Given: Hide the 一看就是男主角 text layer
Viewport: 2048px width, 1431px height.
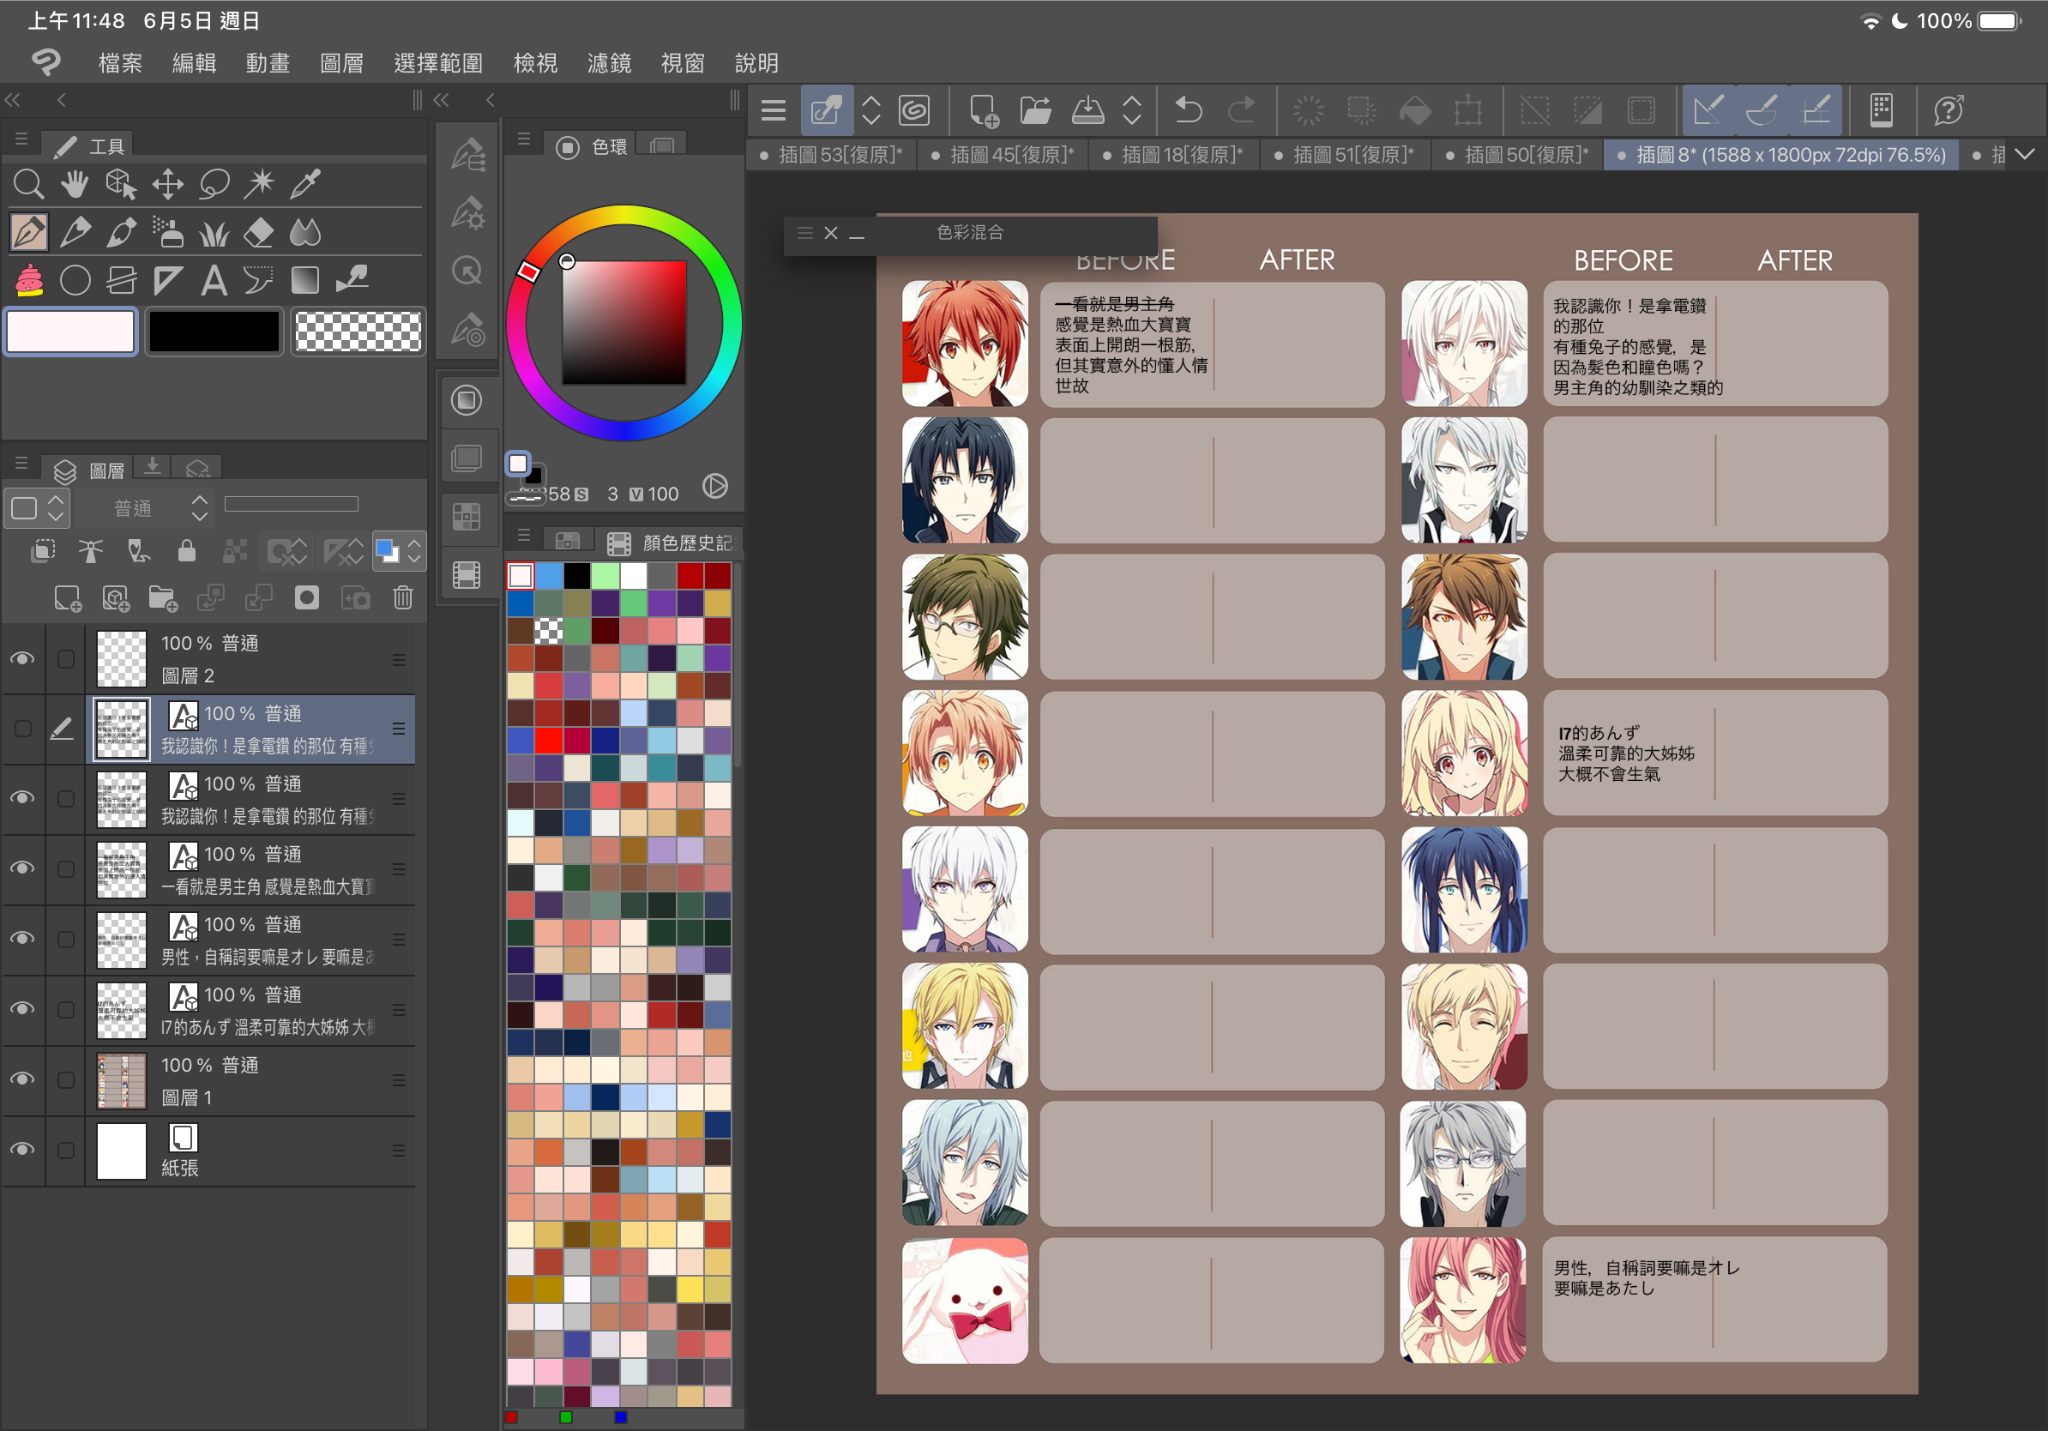Looking at the screenshot, I should 22,868.
